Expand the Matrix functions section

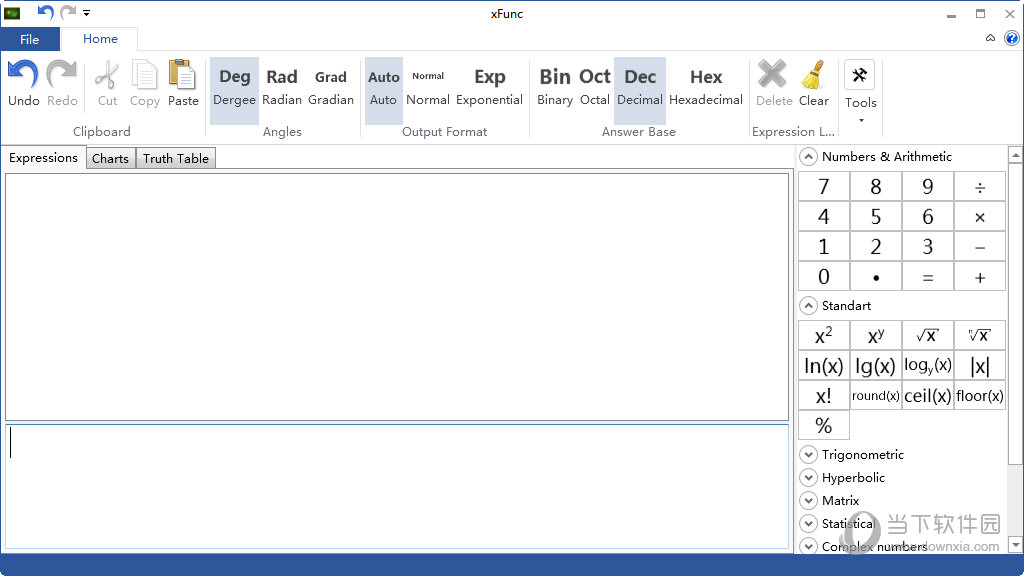point(808,501)
